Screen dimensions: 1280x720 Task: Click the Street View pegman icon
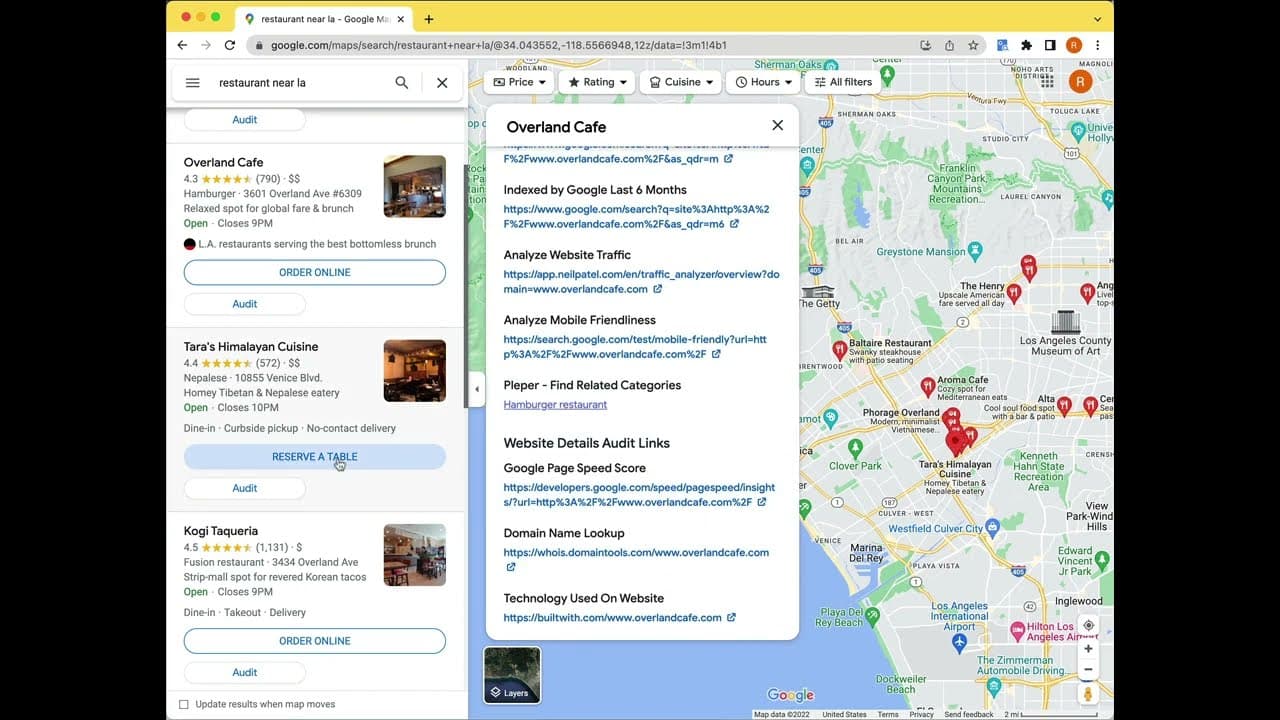[x=1088, y=693]
